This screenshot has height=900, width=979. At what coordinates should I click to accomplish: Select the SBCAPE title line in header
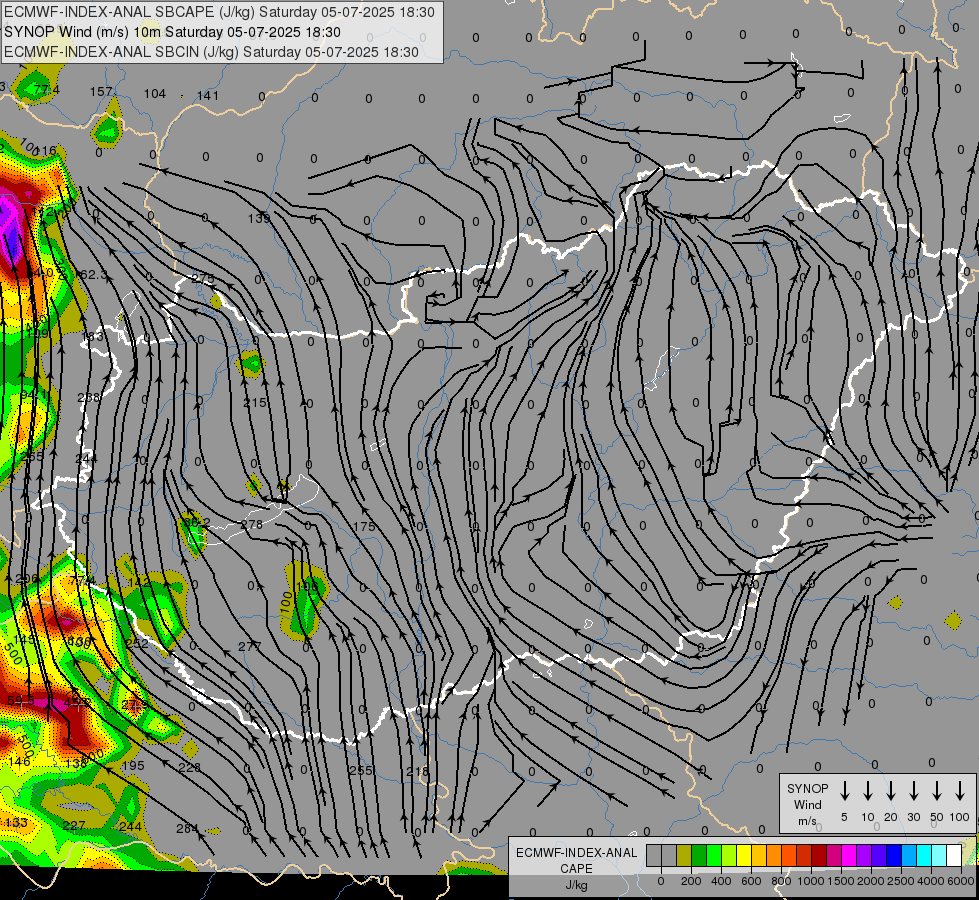(x=219, y=12)
